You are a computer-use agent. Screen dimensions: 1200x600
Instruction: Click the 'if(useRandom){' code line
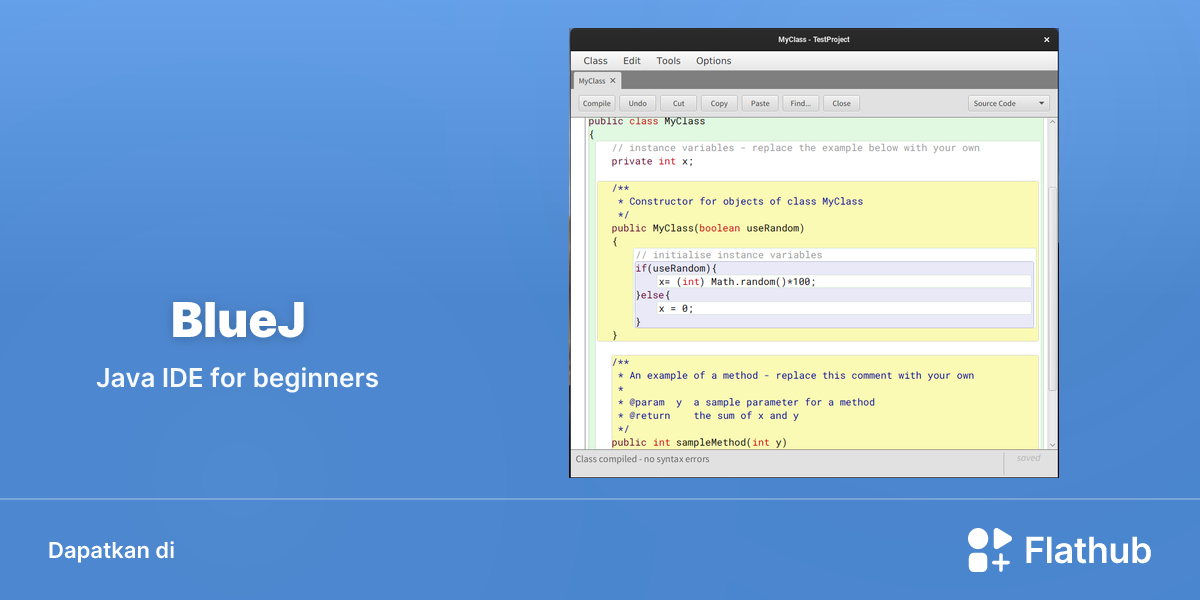[676, 268]
